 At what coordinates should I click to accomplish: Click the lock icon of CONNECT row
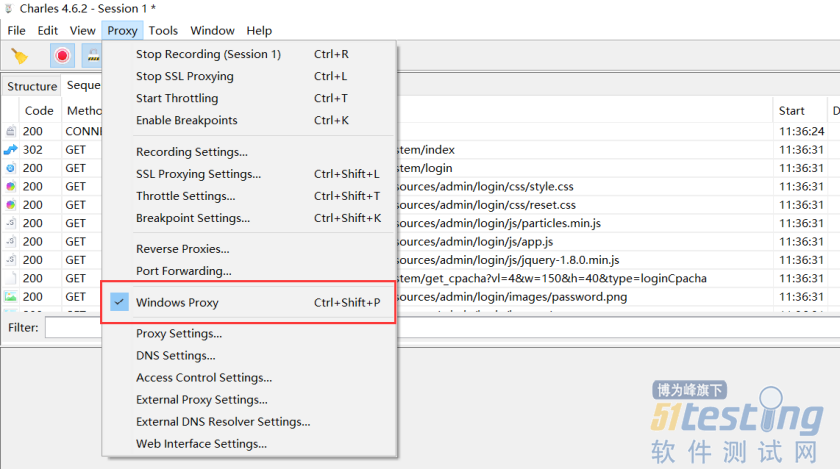coord(11,131)
